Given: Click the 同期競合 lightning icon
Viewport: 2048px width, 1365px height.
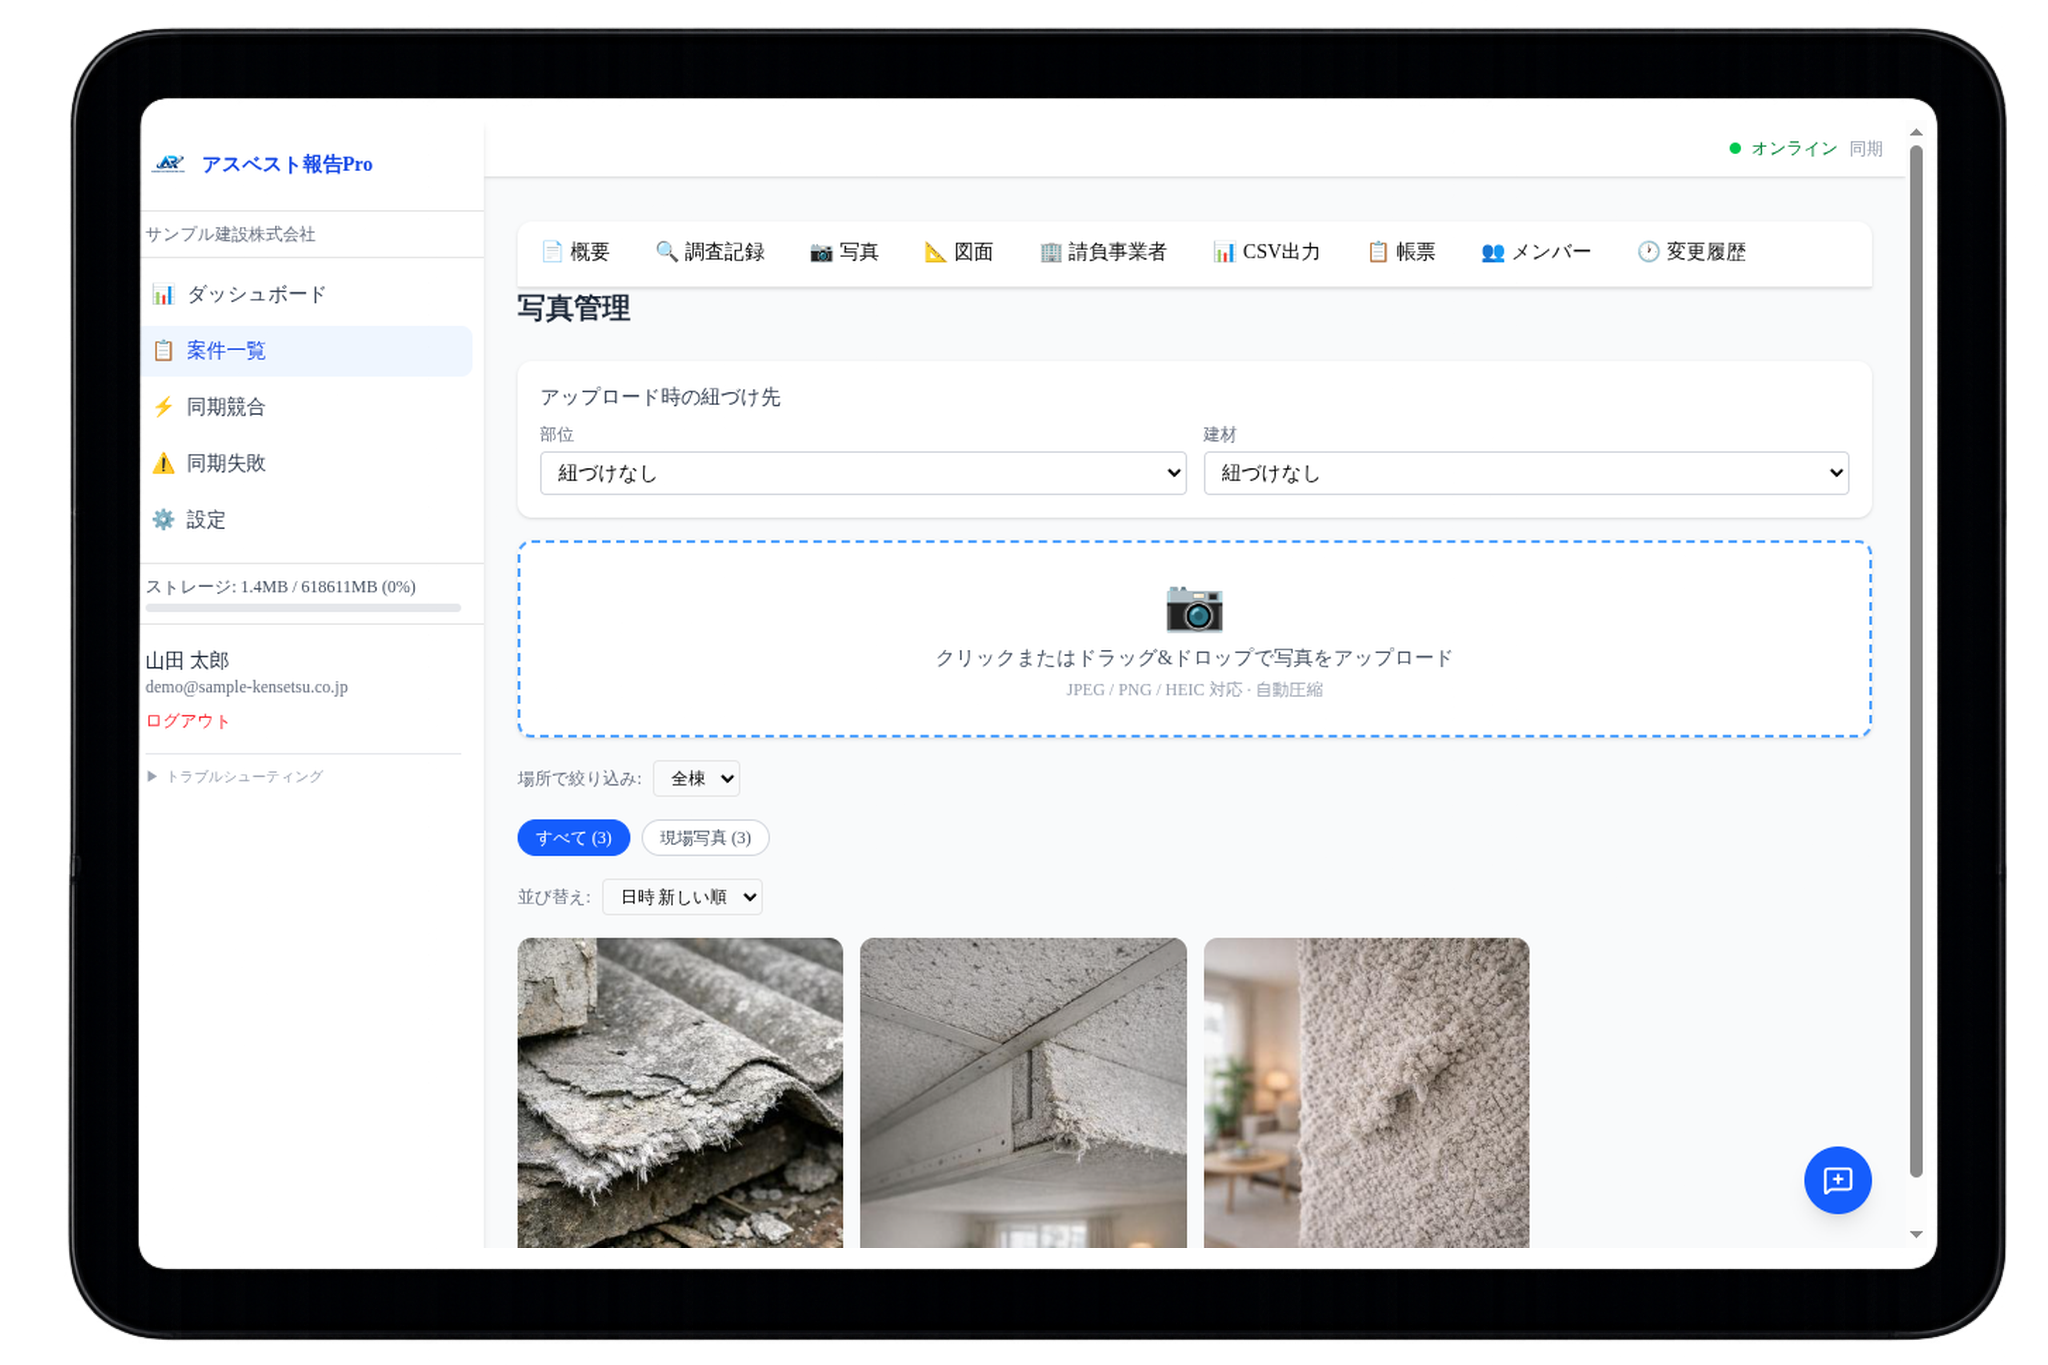Looking at the screenshot, I should (x=163, y=406).
